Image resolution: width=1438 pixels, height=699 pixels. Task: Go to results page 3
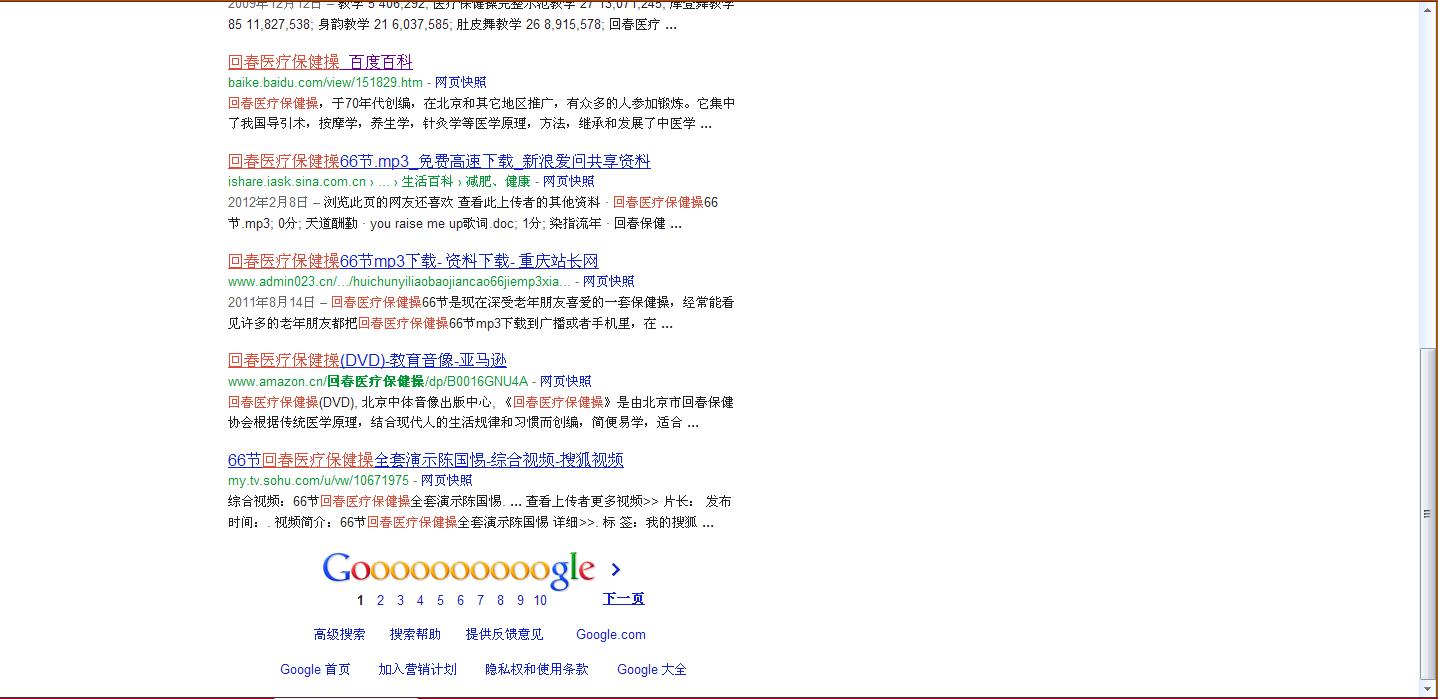click(400, 600)
